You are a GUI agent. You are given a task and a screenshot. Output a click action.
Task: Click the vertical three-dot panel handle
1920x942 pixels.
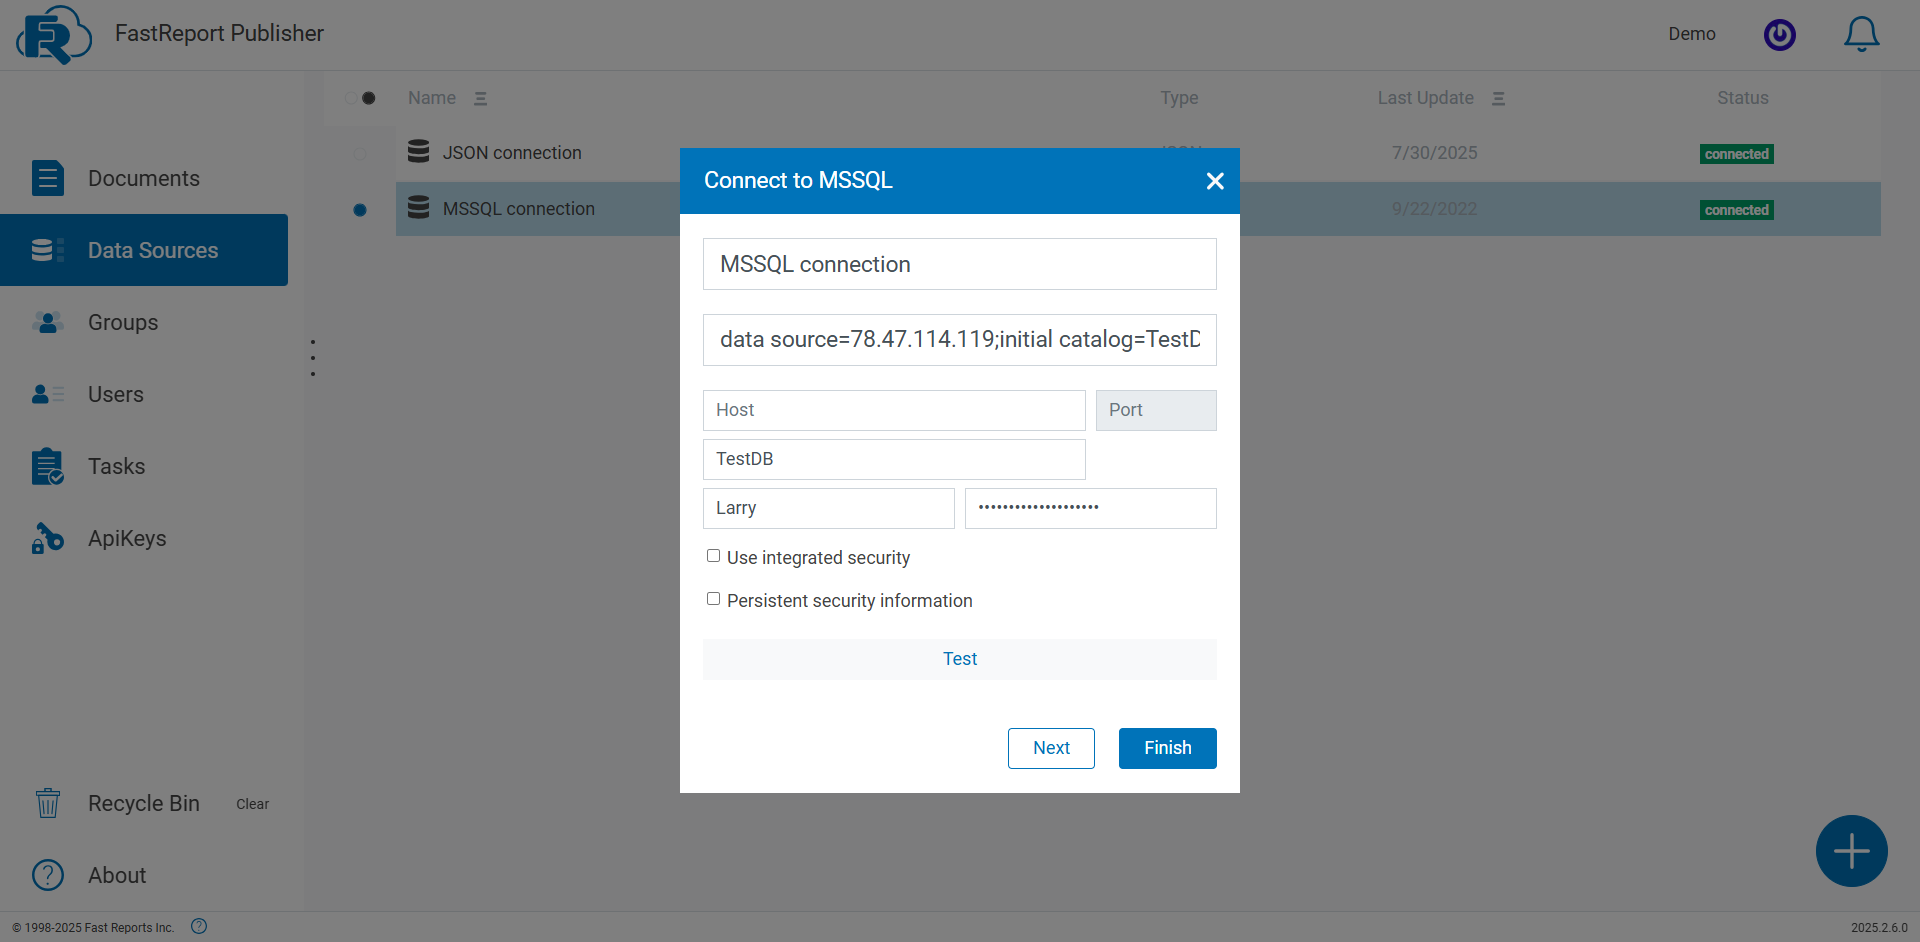(x=313, y=358)
